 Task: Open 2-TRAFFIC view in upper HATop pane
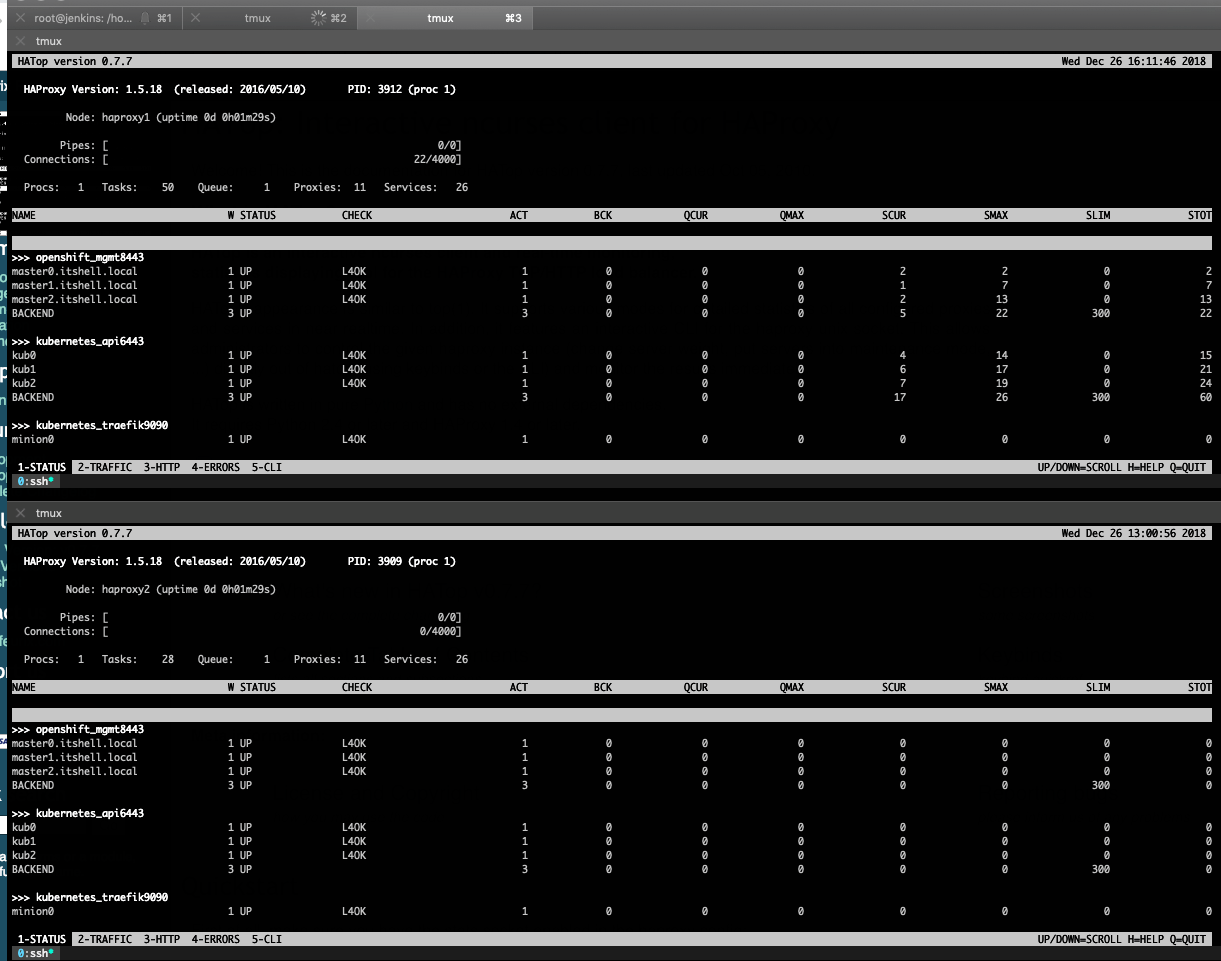point(105,467)
